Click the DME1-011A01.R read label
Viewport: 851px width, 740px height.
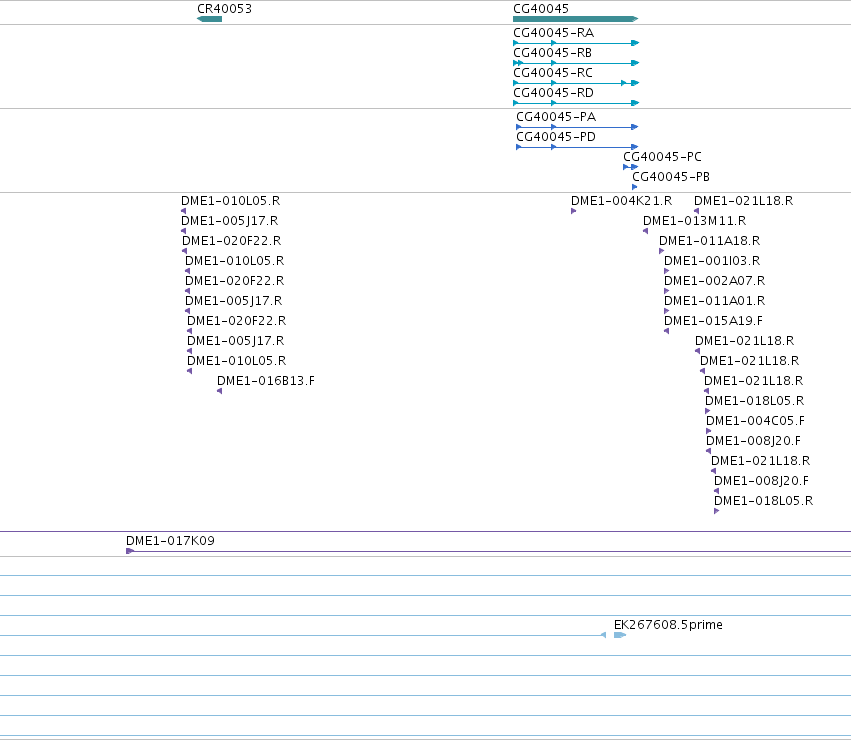[714, 301]
